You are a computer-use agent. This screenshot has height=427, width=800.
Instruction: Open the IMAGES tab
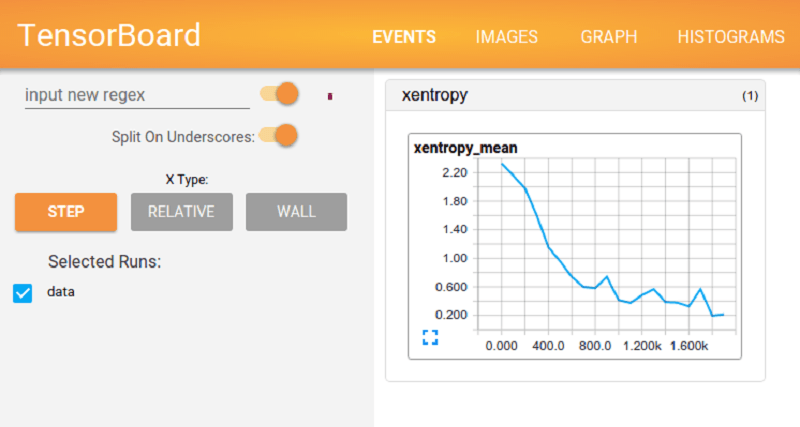click(x=507, y=37)
